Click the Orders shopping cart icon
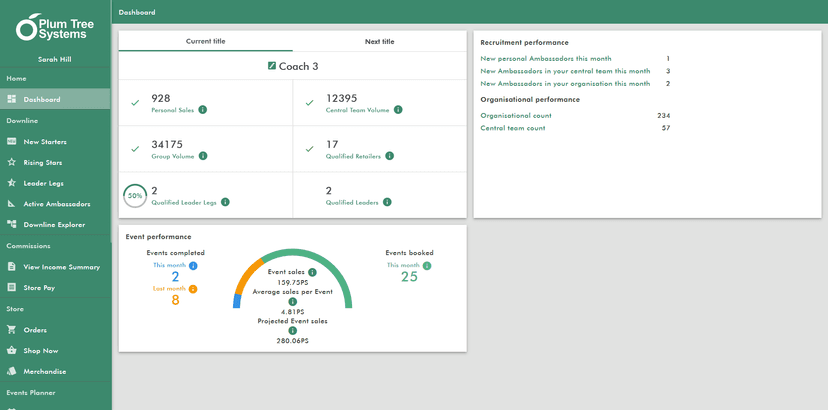The width and height of the screenshot is (828, 410). click(12, 330)
